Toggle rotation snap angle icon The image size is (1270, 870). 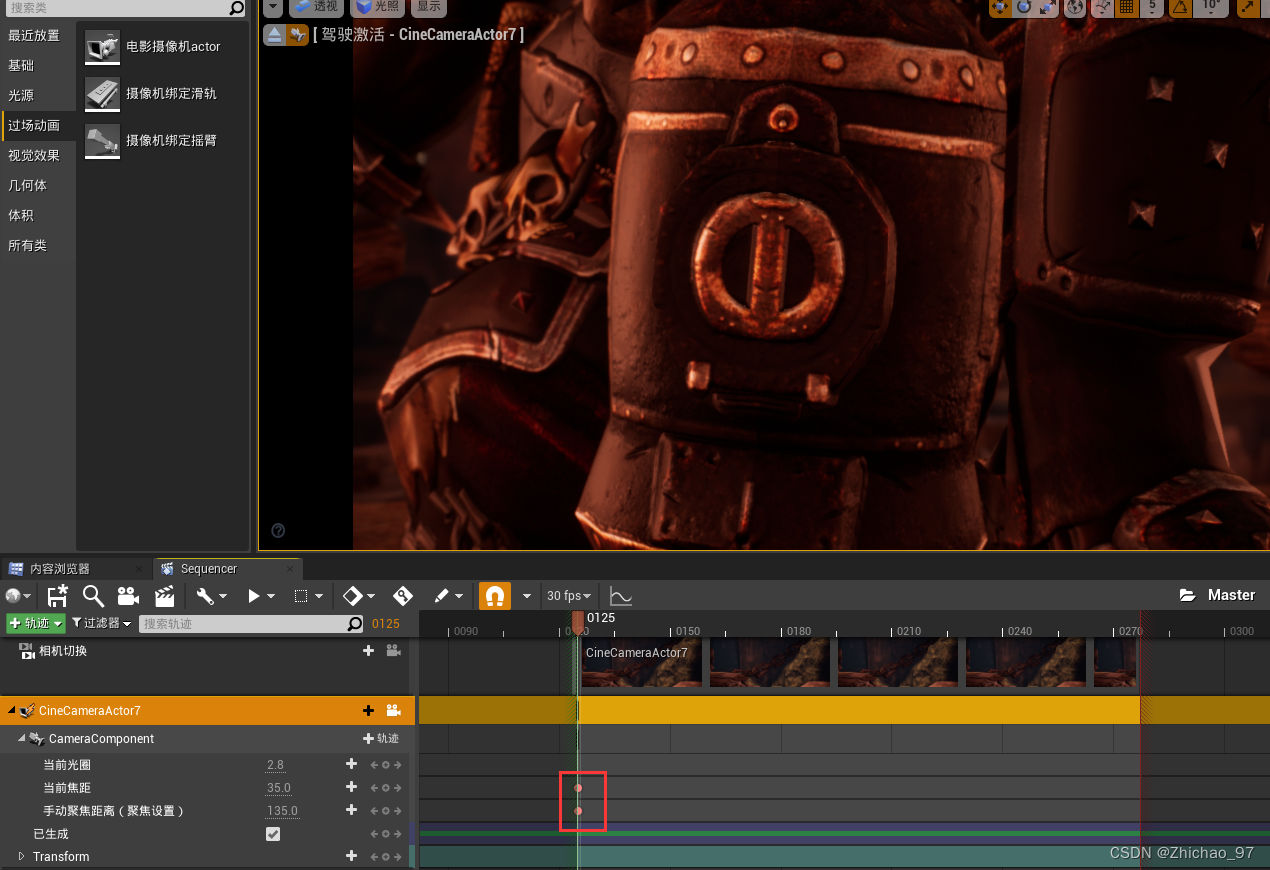click(x=1181, y=7)
